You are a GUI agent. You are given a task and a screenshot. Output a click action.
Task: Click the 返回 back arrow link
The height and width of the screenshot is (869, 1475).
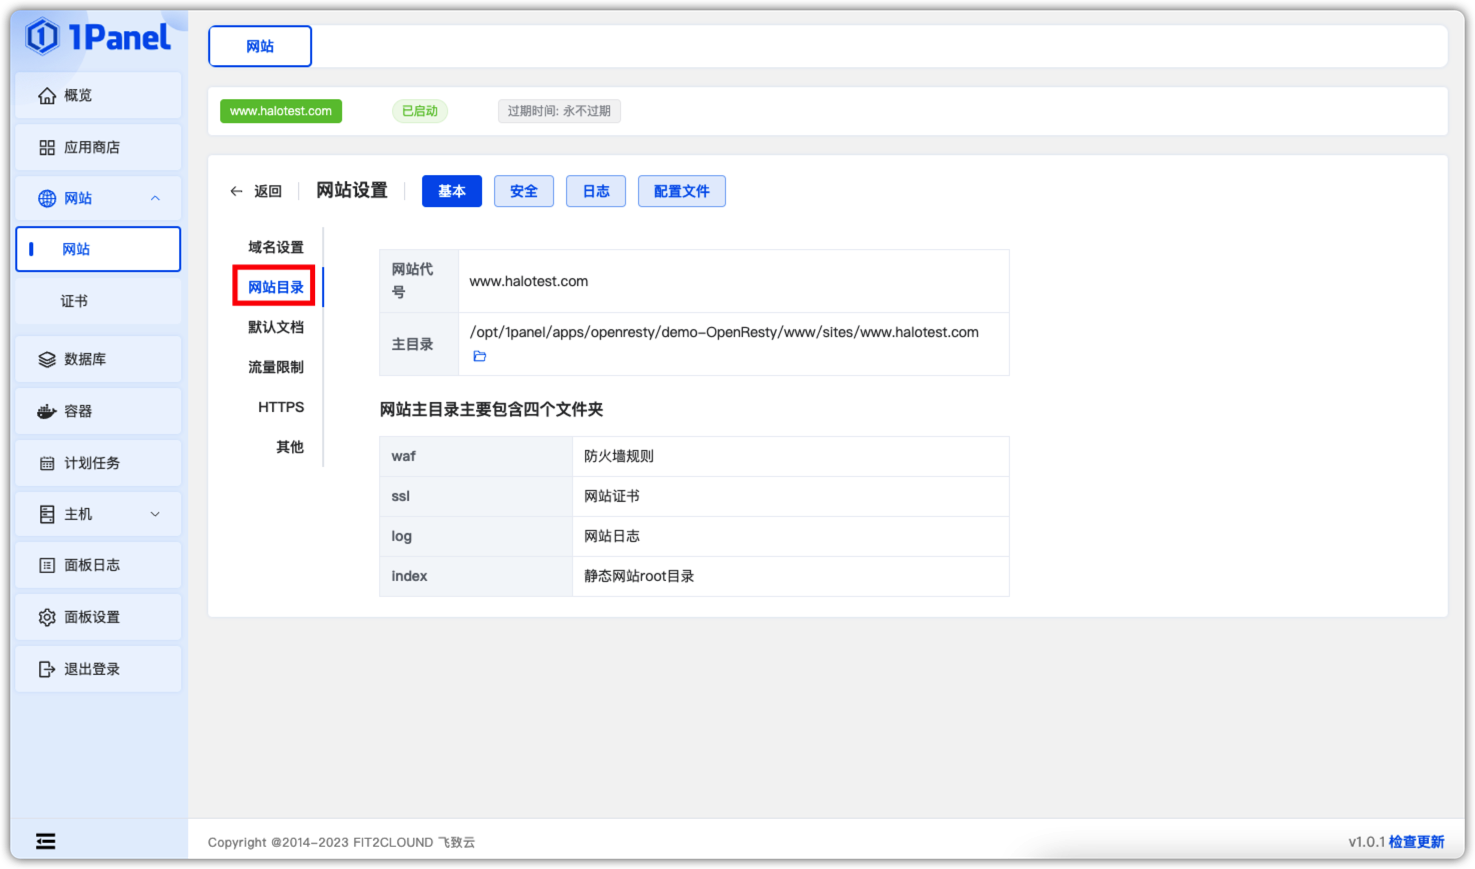click(256, 191)
